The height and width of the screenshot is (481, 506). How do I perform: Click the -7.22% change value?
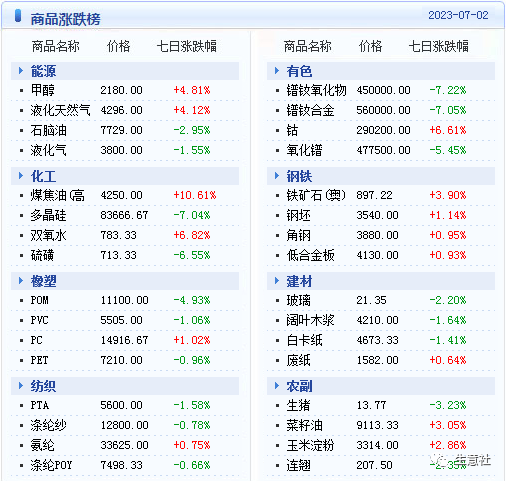click(448, 90)
